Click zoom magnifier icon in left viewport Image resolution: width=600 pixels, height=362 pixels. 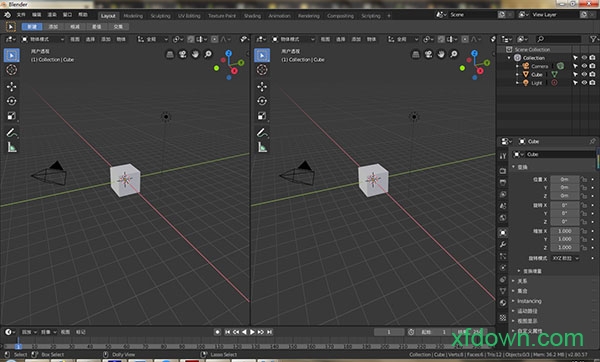click(208, 54)
